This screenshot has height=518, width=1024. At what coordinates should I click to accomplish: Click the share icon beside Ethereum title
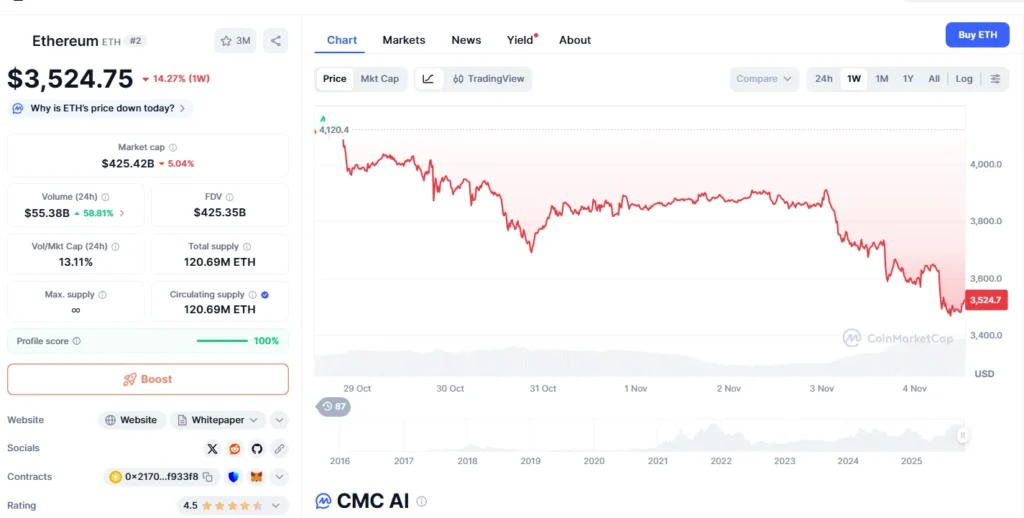click(x=275, y=41)
